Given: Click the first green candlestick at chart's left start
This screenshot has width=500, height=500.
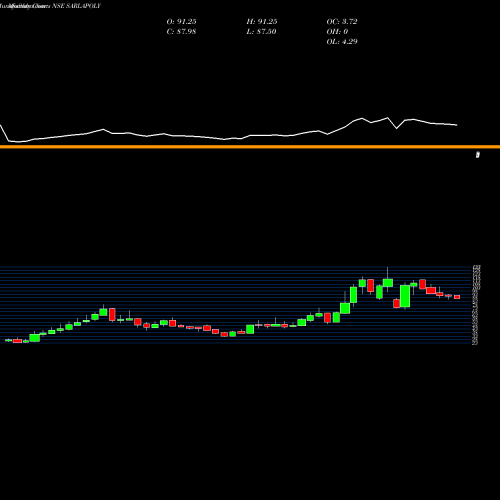Looking at the screenshot, I should point(9,340).
